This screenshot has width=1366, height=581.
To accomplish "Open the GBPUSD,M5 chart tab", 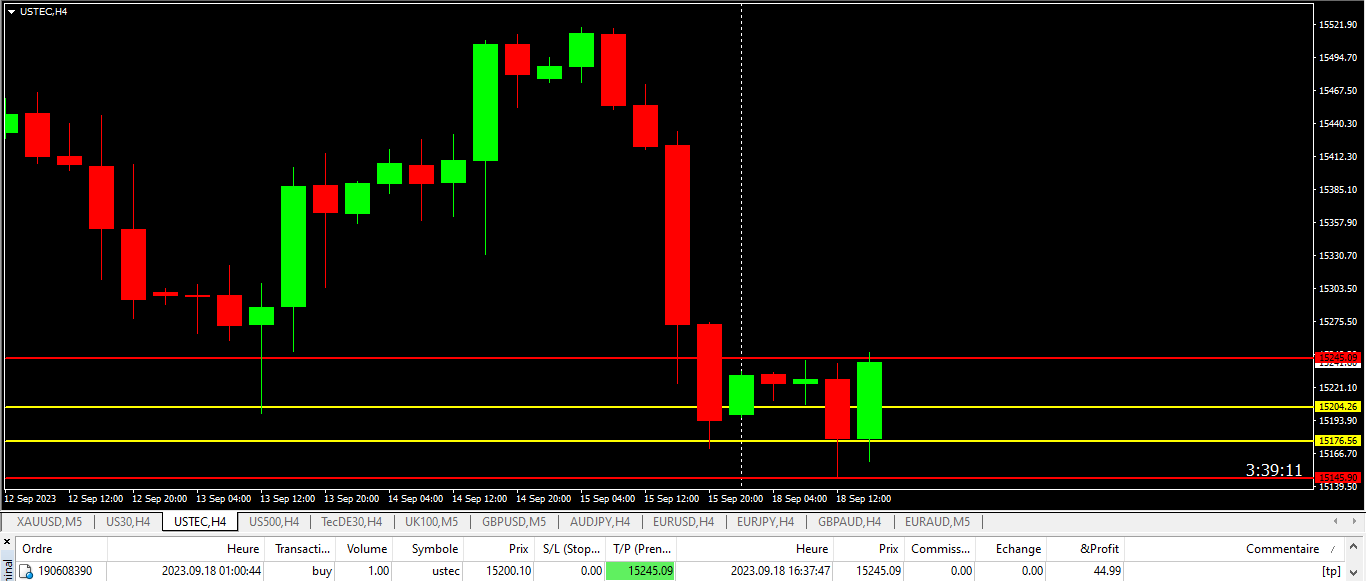I will pos(514,521).
